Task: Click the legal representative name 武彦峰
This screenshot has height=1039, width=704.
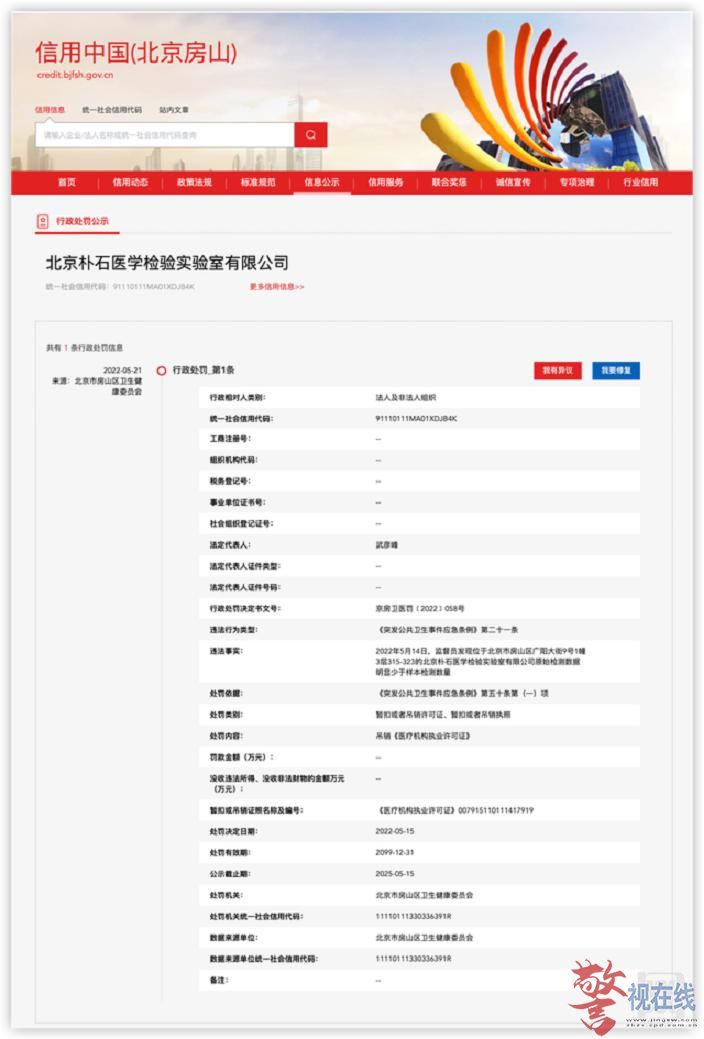Action: (x=386, y=545)
